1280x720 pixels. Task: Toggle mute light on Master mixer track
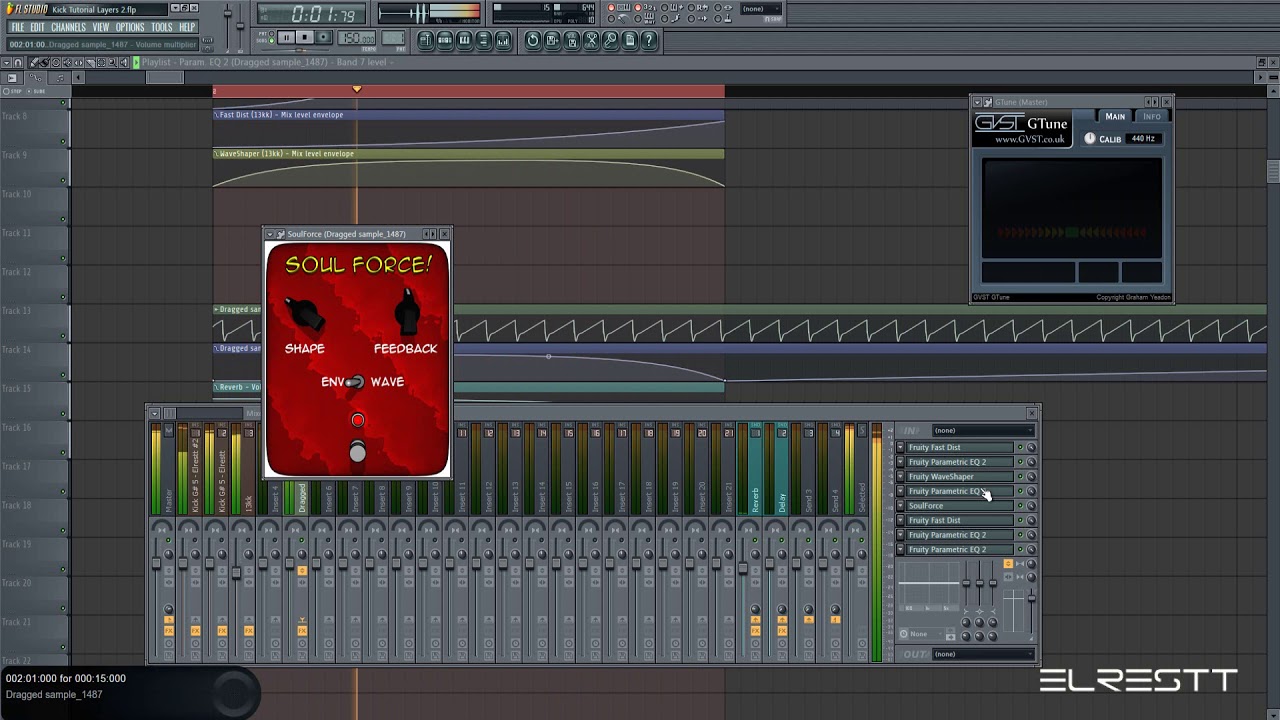point(168,540)
